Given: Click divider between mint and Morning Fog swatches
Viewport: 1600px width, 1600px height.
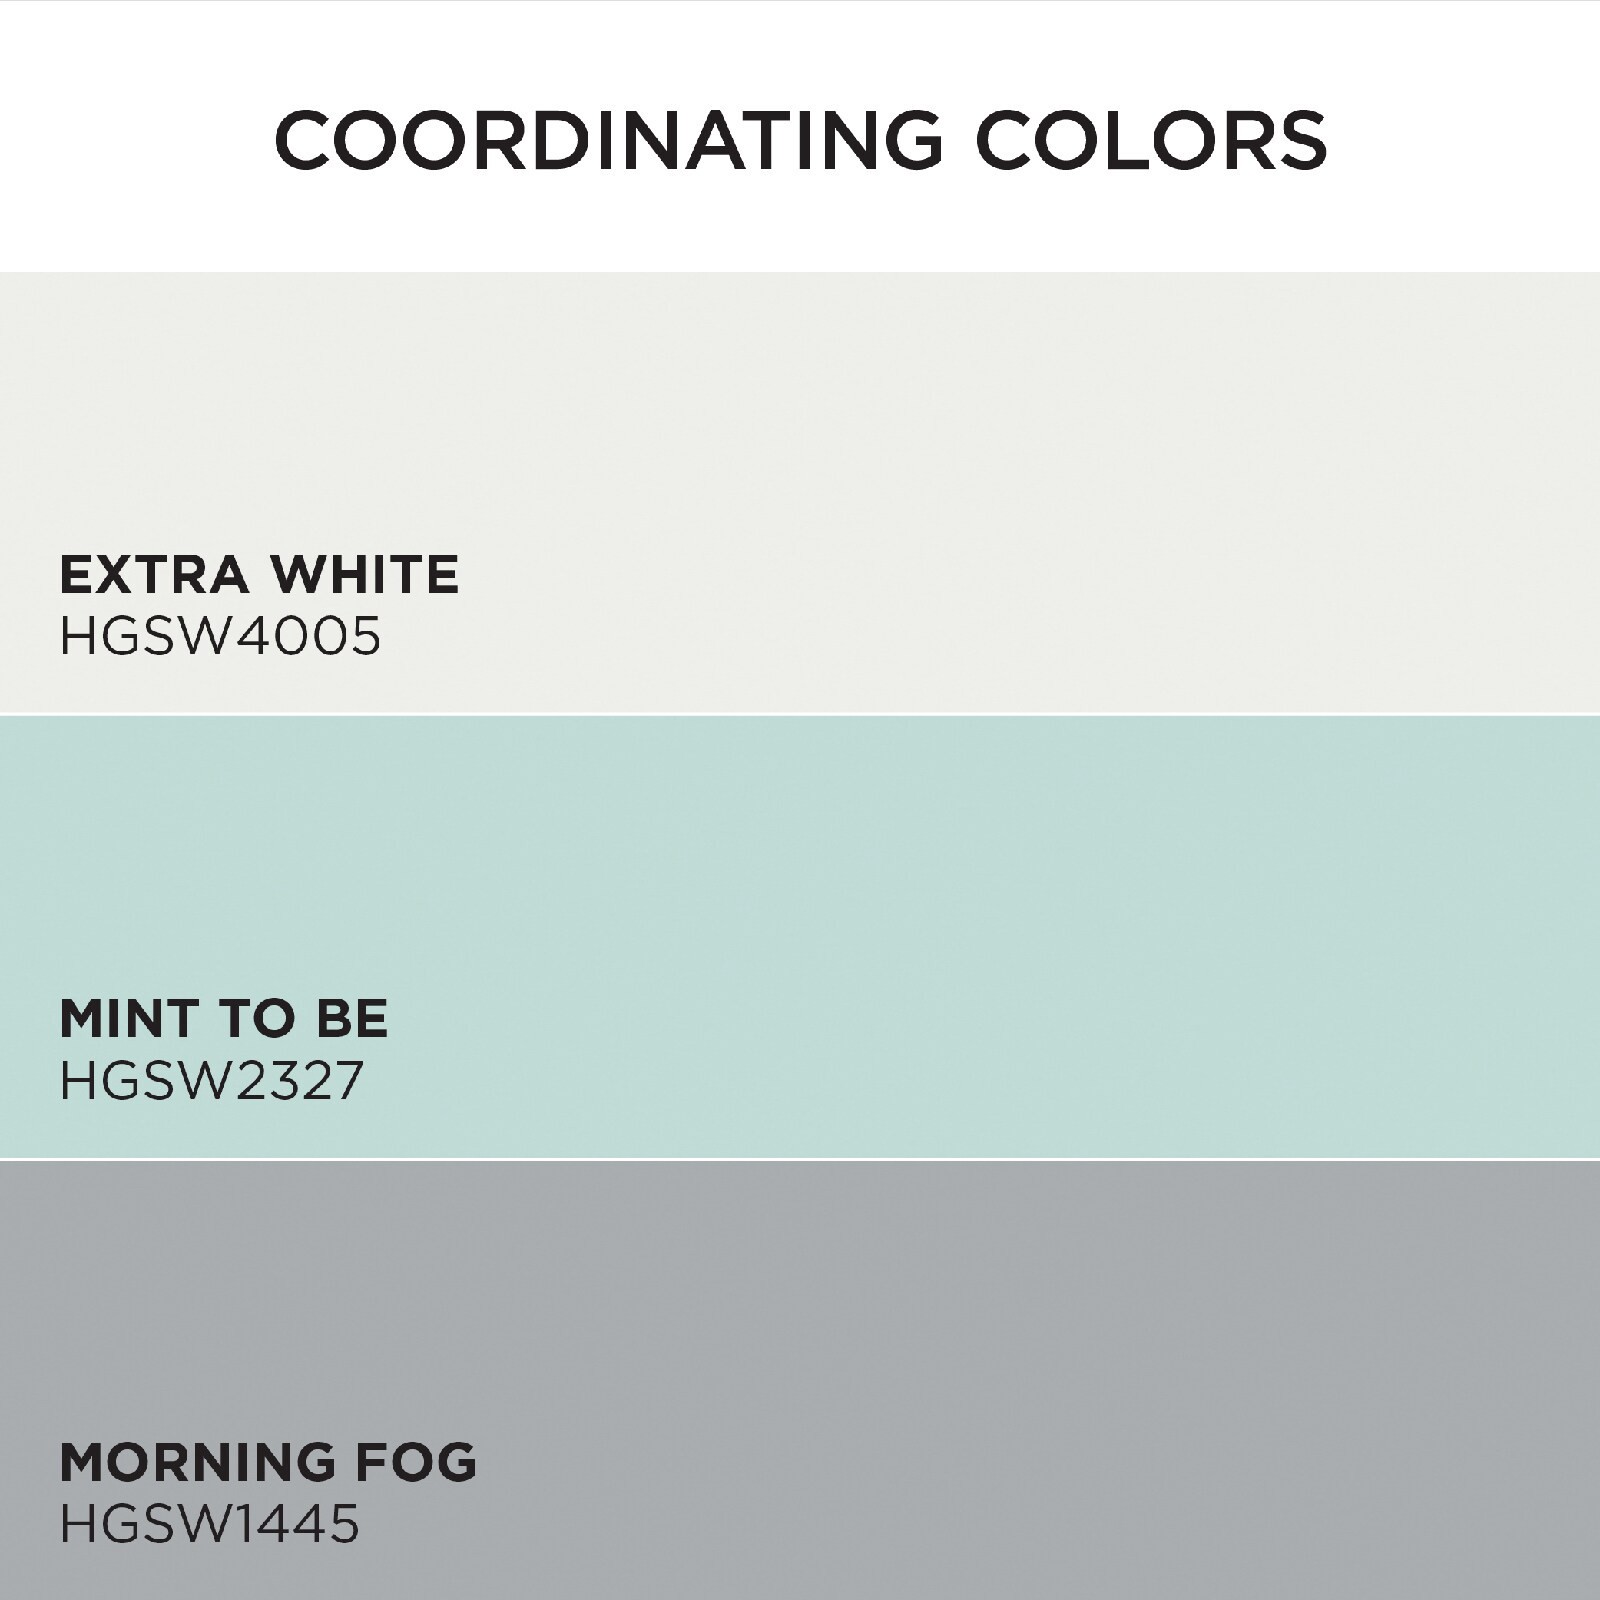Looking at the screenshot, I should click(x=800, y=1159).
